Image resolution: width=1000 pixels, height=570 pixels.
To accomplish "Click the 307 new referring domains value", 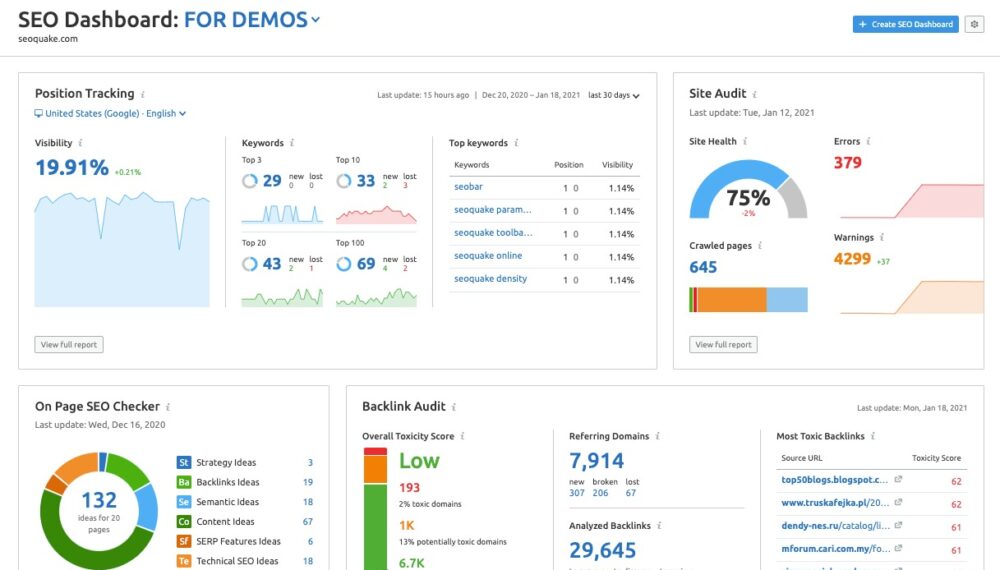I will pyautogui.click(x=577, y=493).
